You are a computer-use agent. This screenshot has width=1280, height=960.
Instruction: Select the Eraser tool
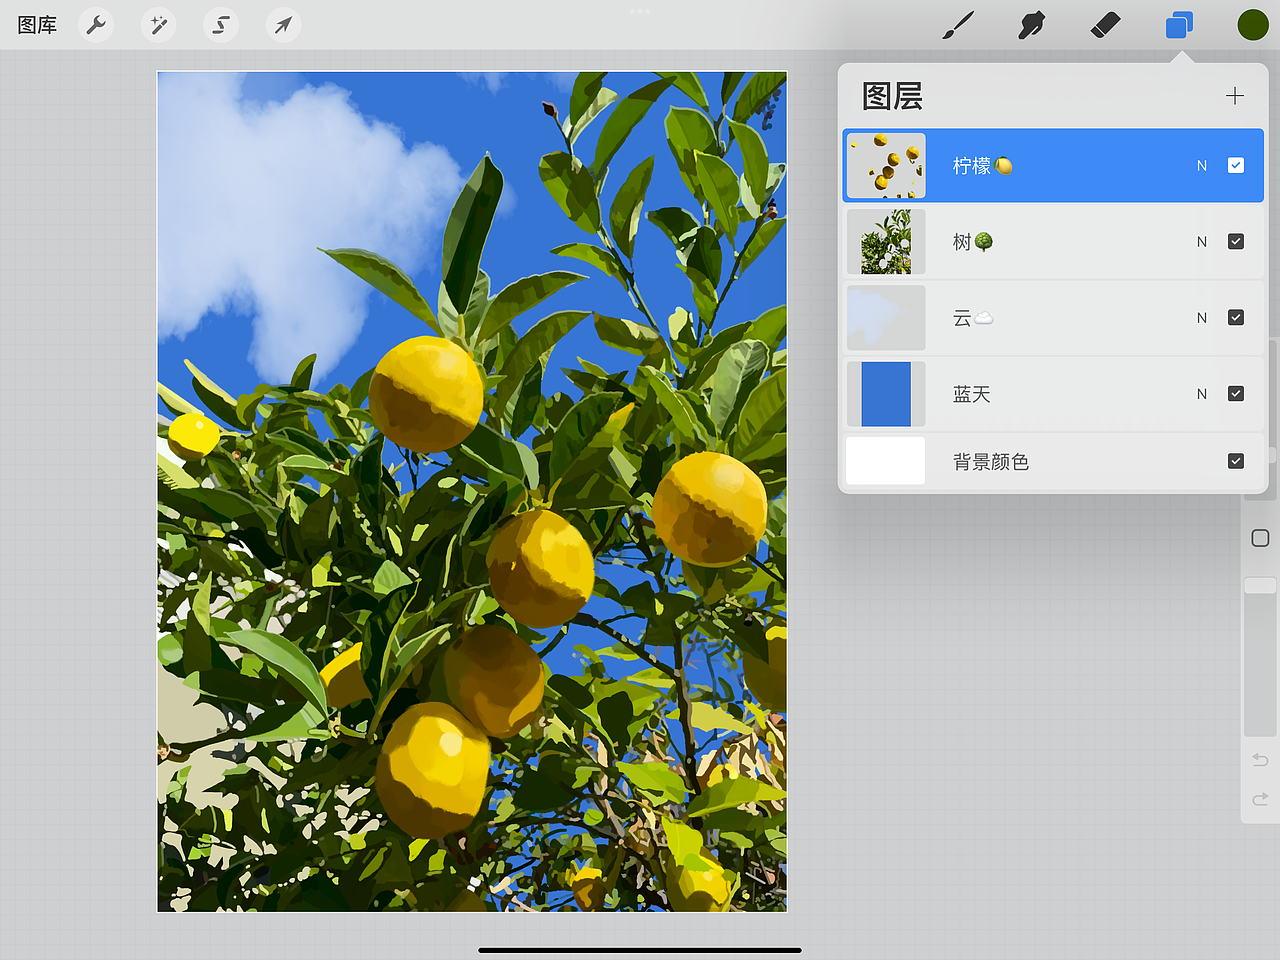[x=1105, y=25]
